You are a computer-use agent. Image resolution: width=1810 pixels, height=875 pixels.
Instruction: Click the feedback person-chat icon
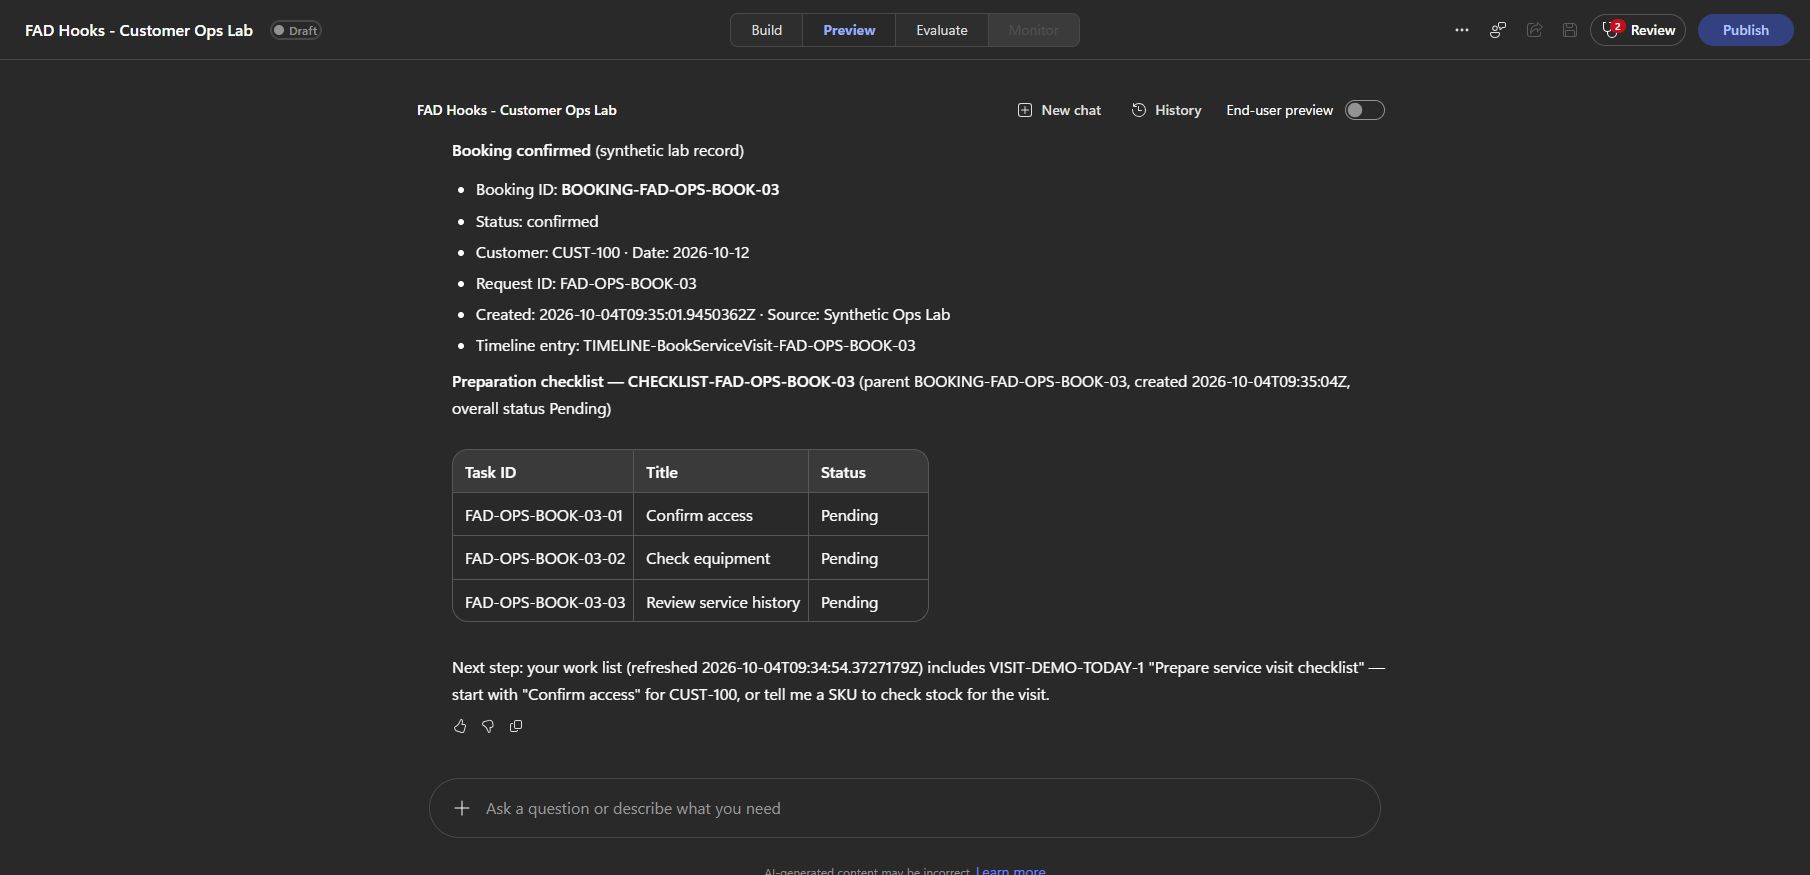point(1497,30)
